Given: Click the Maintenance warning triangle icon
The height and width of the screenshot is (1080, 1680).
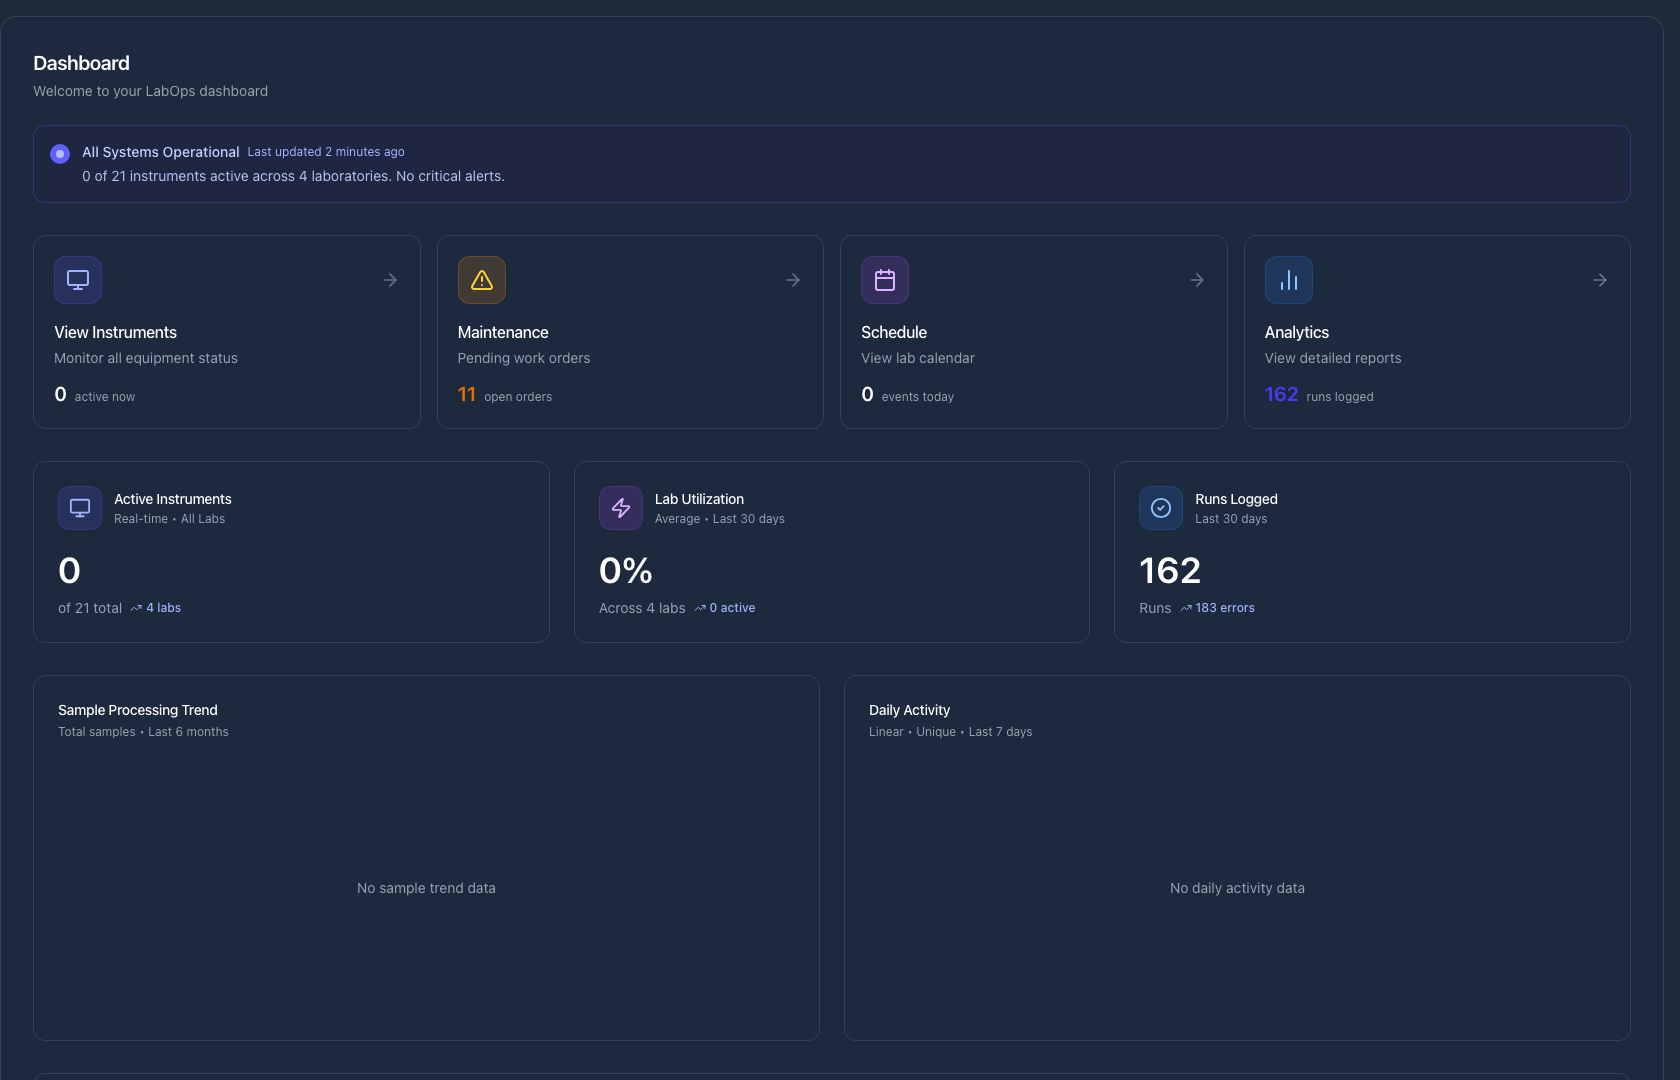Looking at the screenshot, I should coord(482,280).
